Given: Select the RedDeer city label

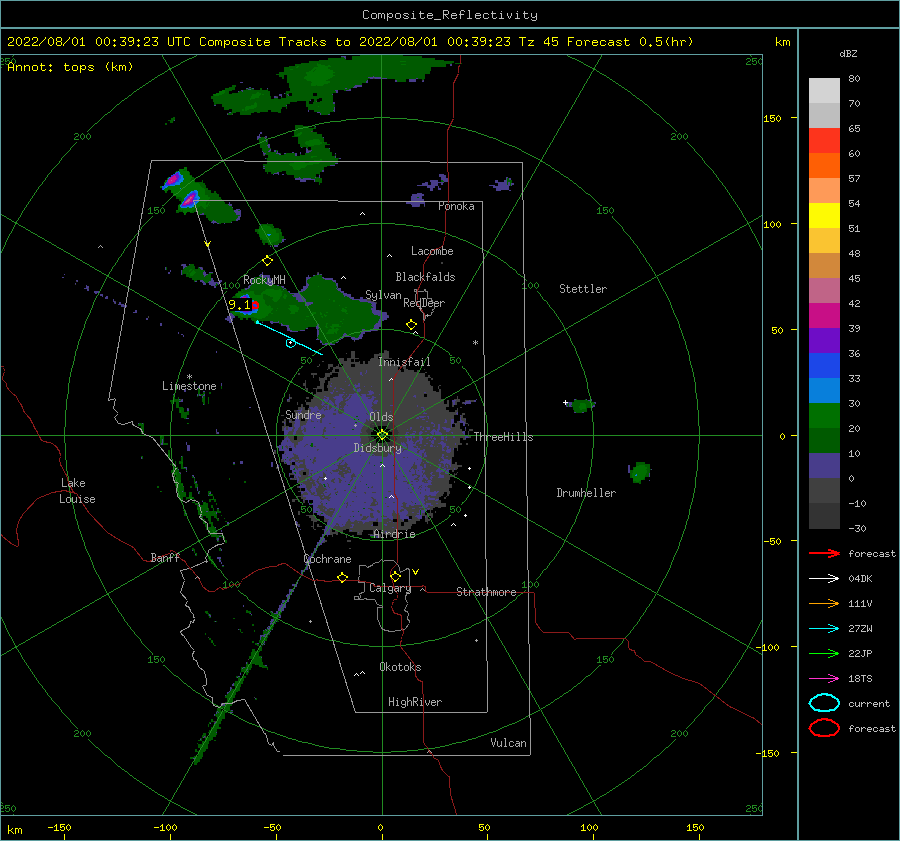Looking at the screenshot, I should pyautogui.click(x=424, y=303).
